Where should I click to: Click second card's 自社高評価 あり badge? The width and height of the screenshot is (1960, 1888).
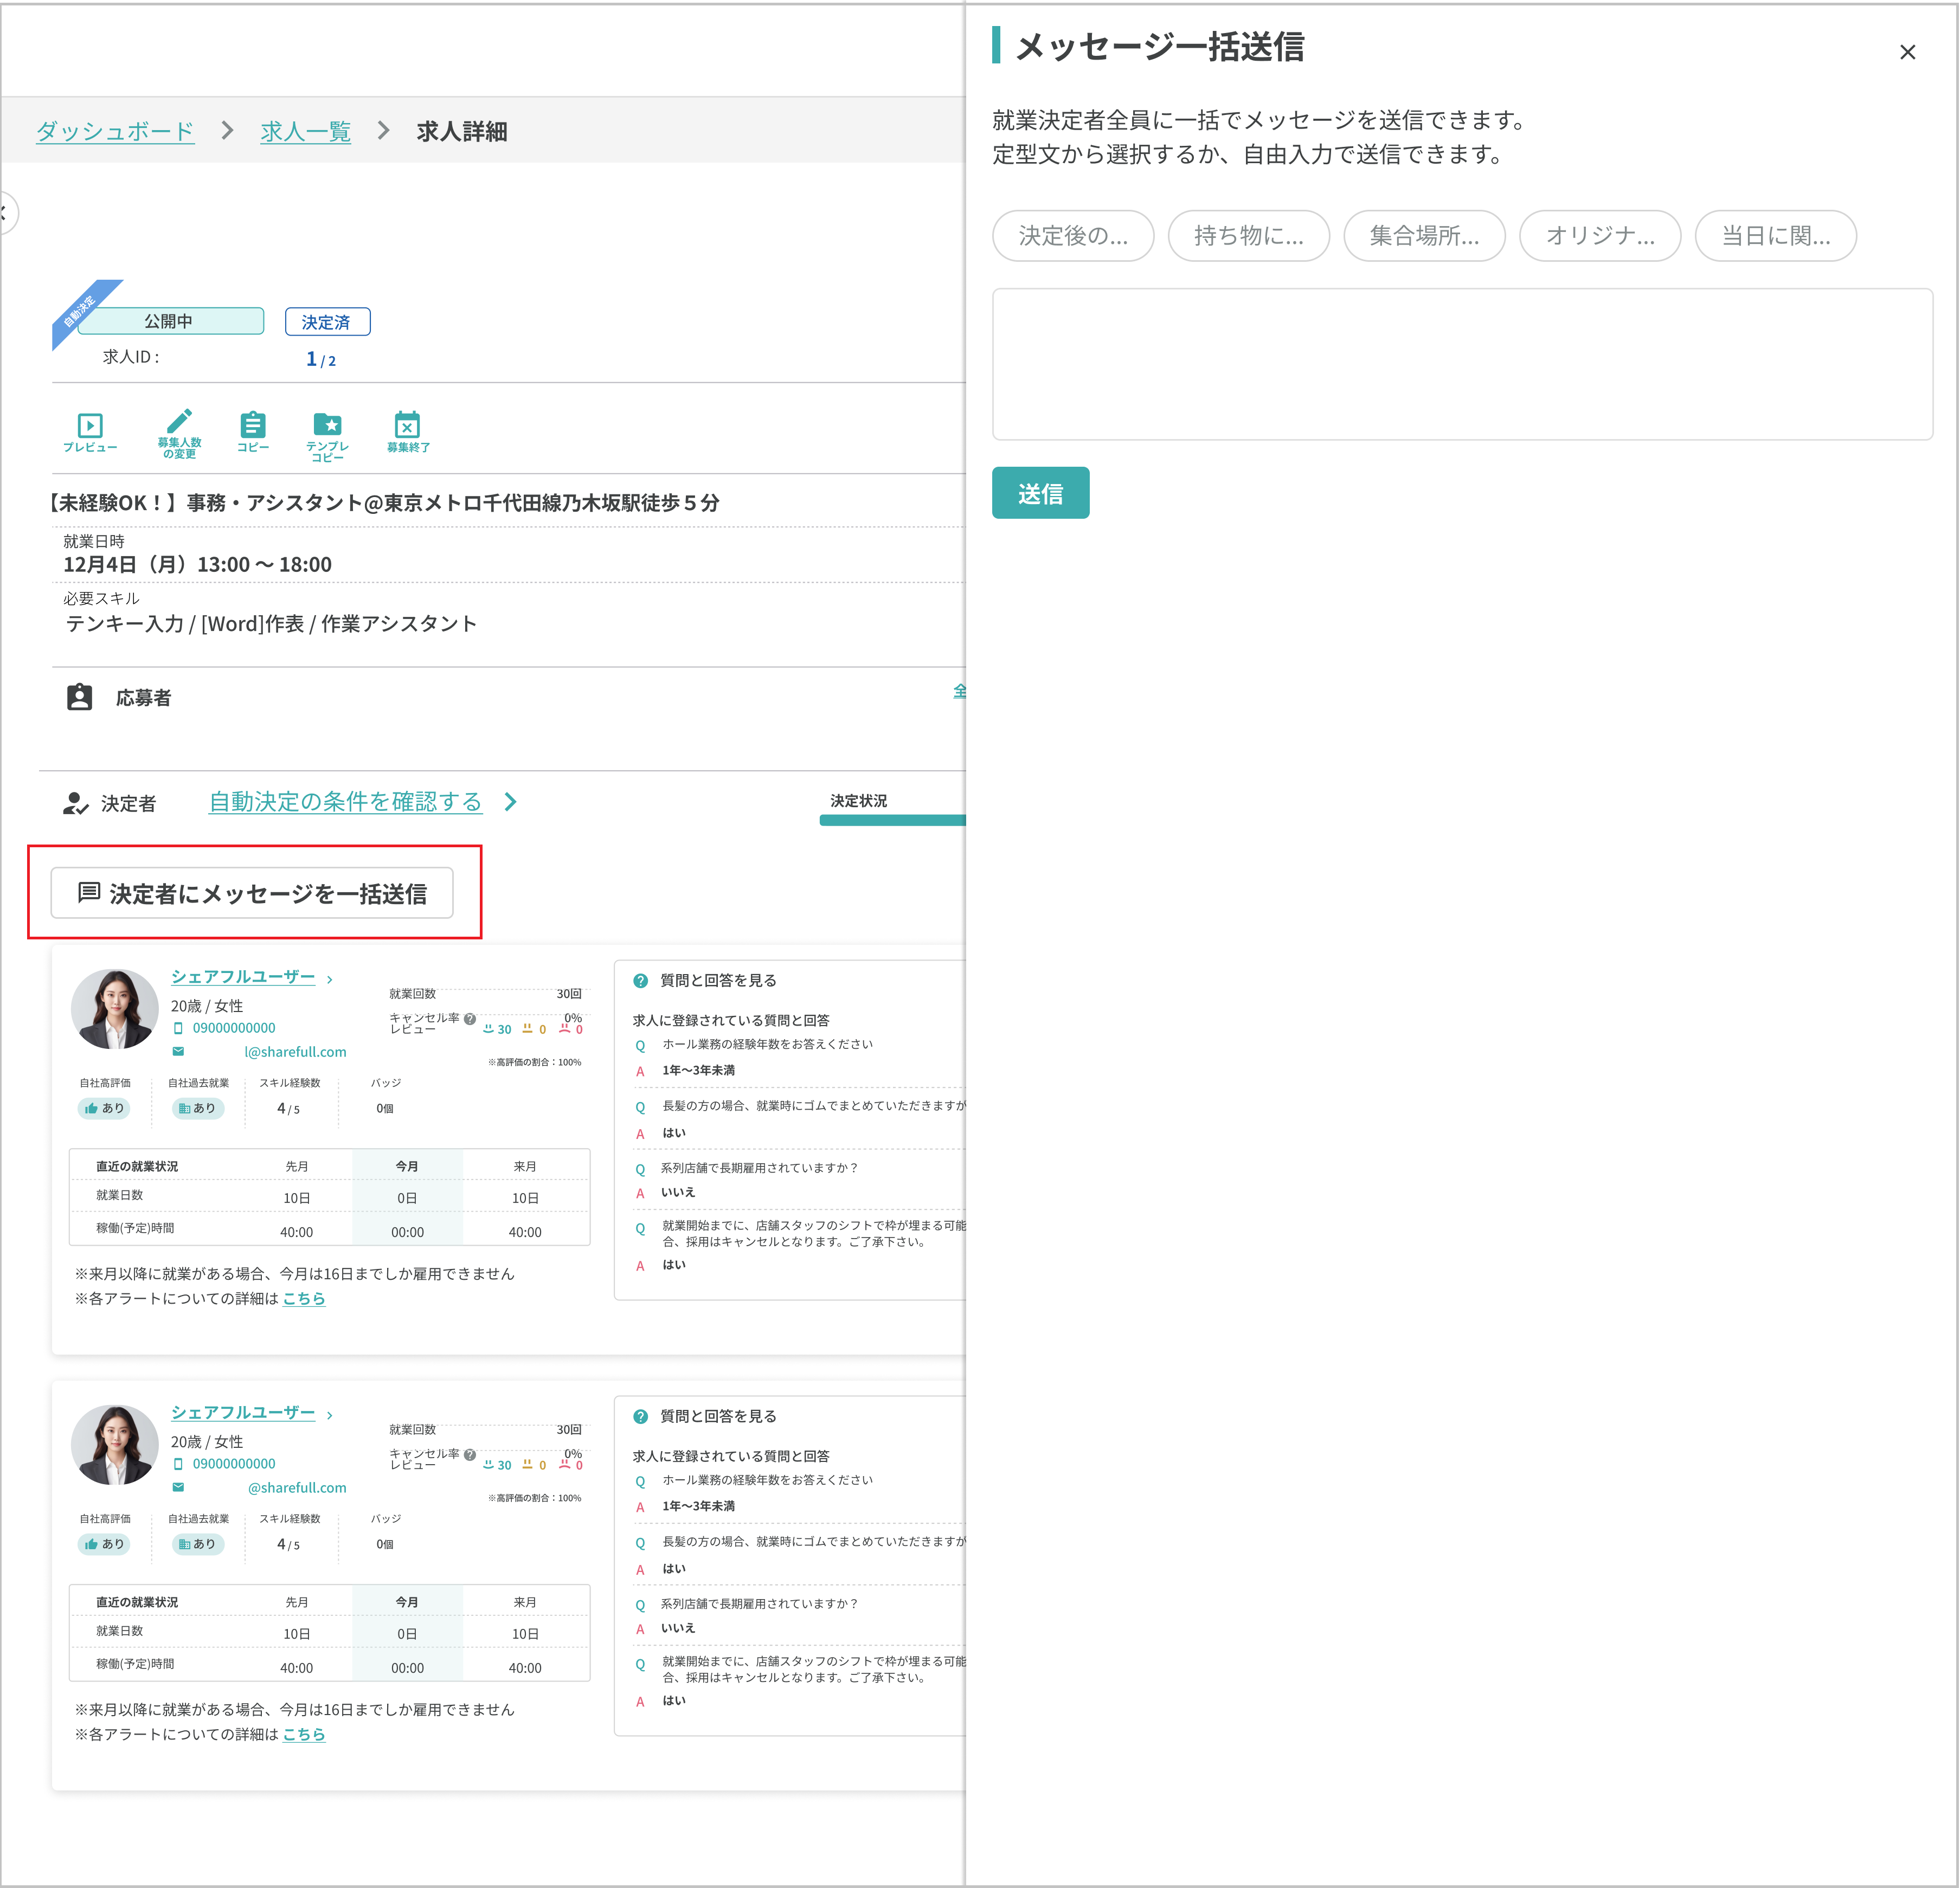click(x=104, y=1544)
